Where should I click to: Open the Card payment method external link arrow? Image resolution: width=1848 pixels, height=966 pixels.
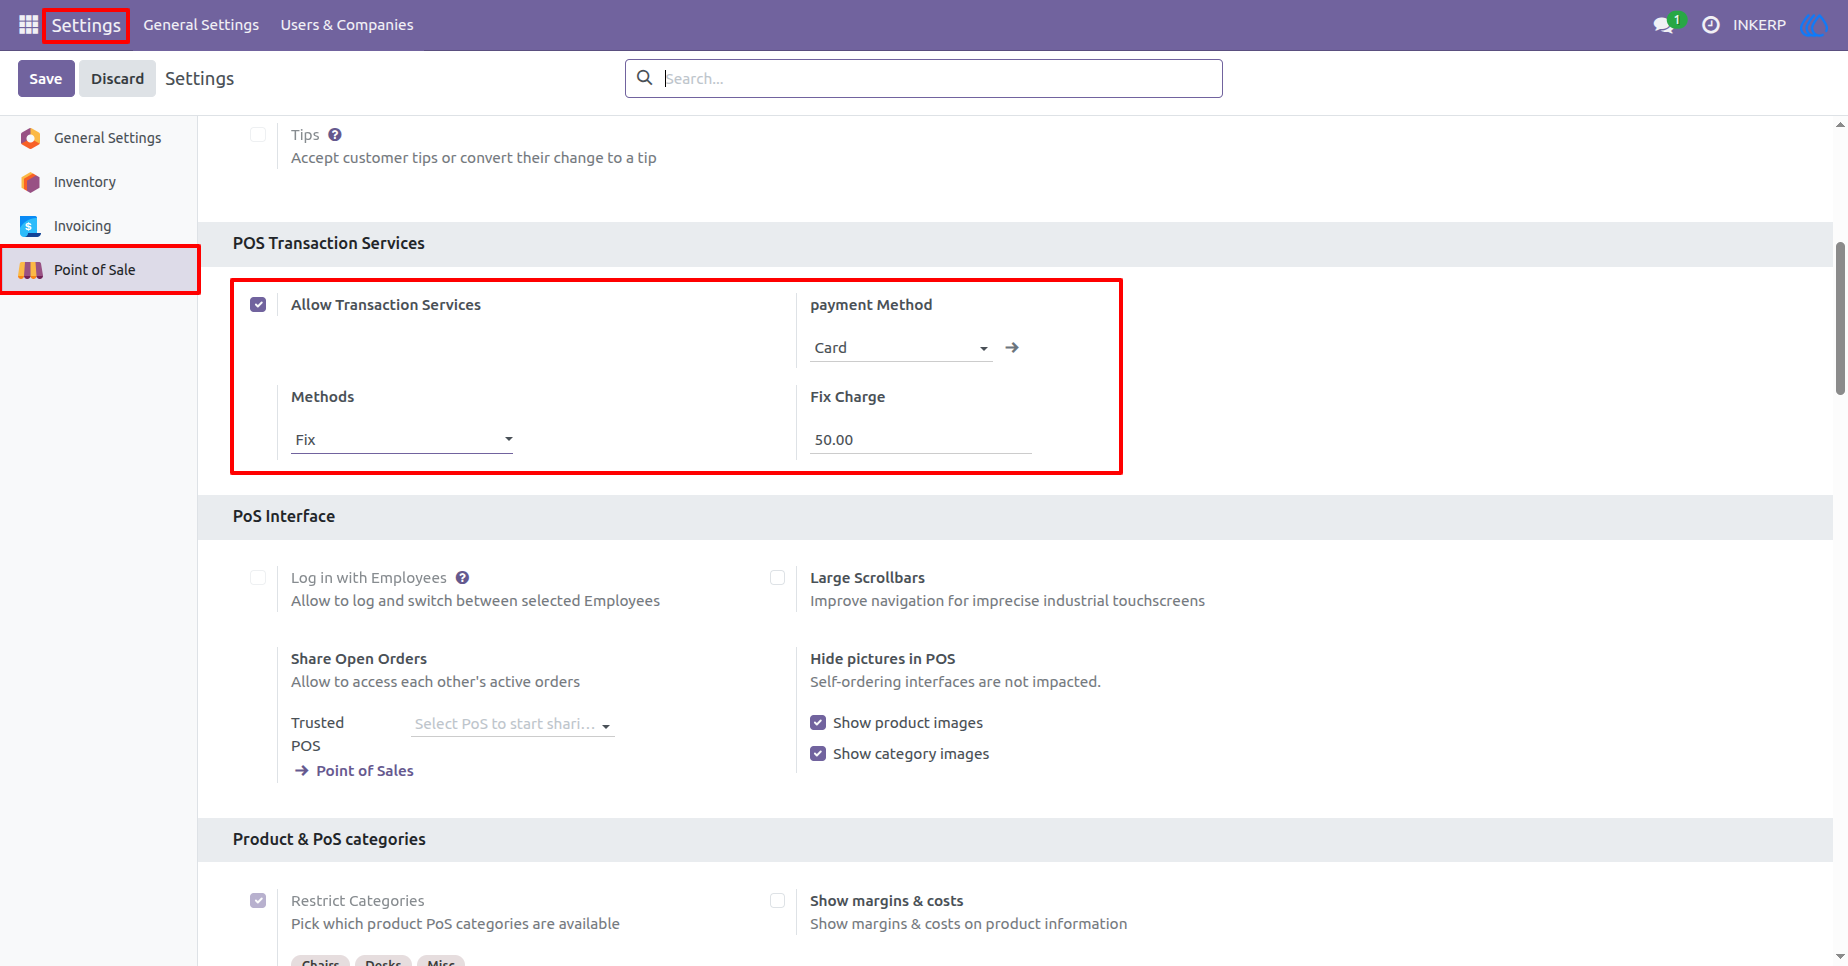(x=1012, y=348)
